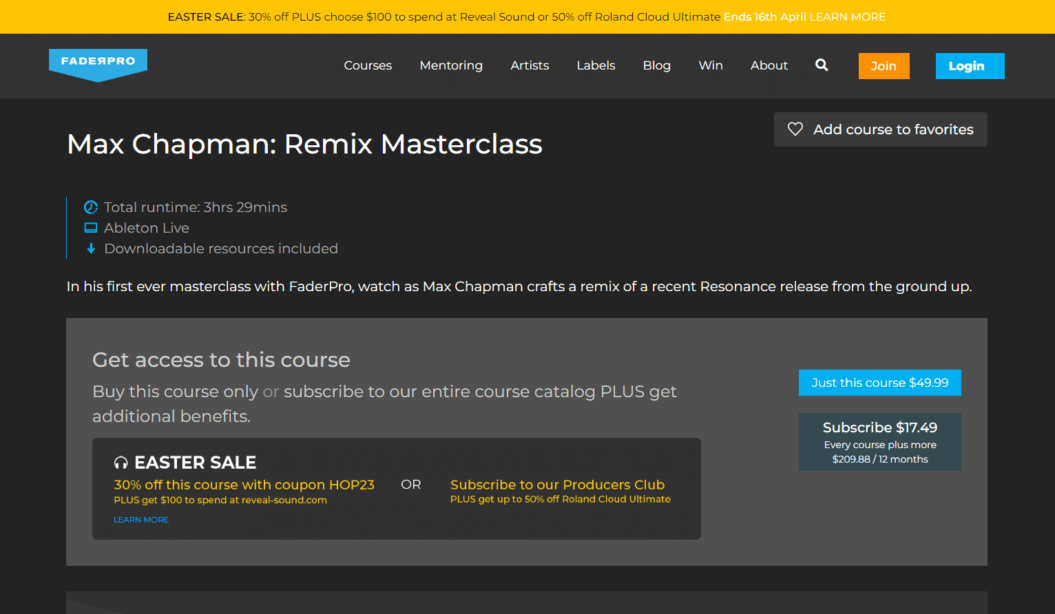The width and height of the screenshot is (1055, 614).
Task: Open the Win menu item
Action: [x=711, y=65]
